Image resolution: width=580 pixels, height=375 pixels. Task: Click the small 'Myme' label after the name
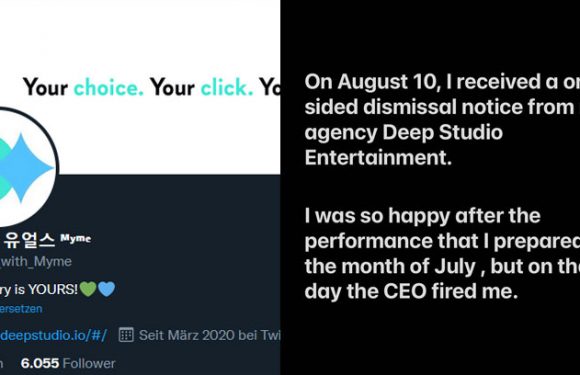click(x=76, y=239)
